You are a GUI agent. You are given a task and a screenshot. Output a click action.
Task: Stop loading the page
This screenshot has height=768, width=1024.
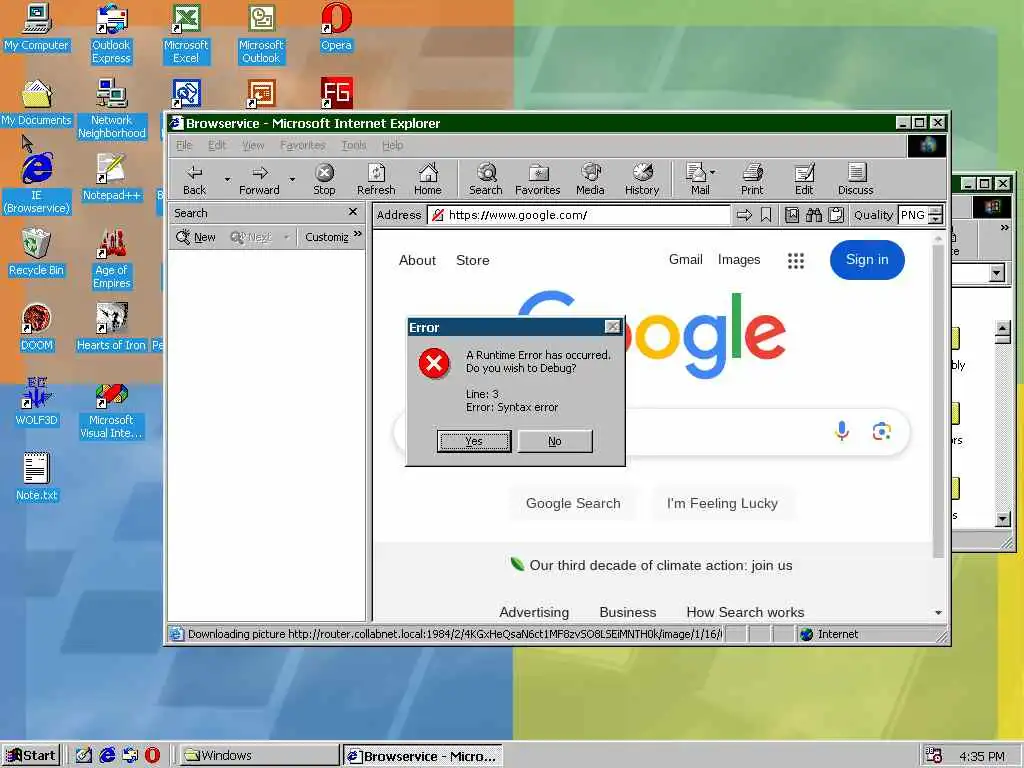tap(324, 180)
